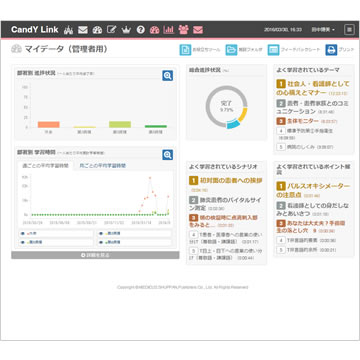Open the pencil edit note icon
The height and width of the screenshot is (360, 360).
[x=112, y=30]
